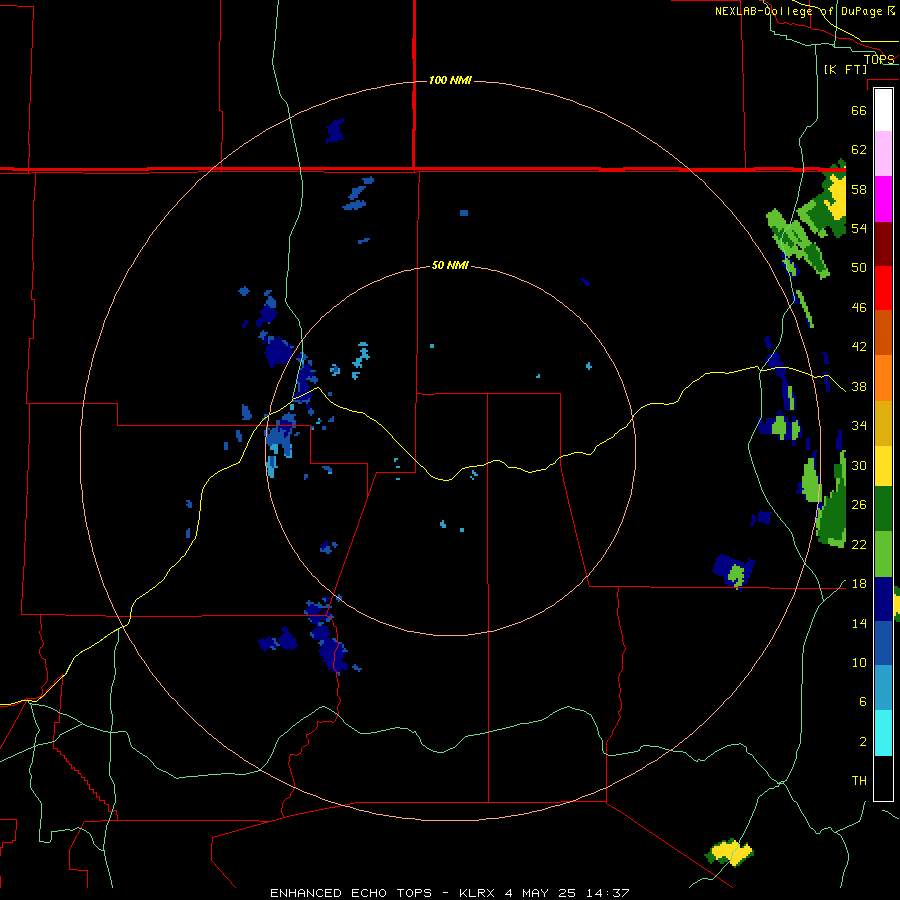Screen dimensions: 900x900
Task: Click legend value "26"
Action: click(859, 505)
